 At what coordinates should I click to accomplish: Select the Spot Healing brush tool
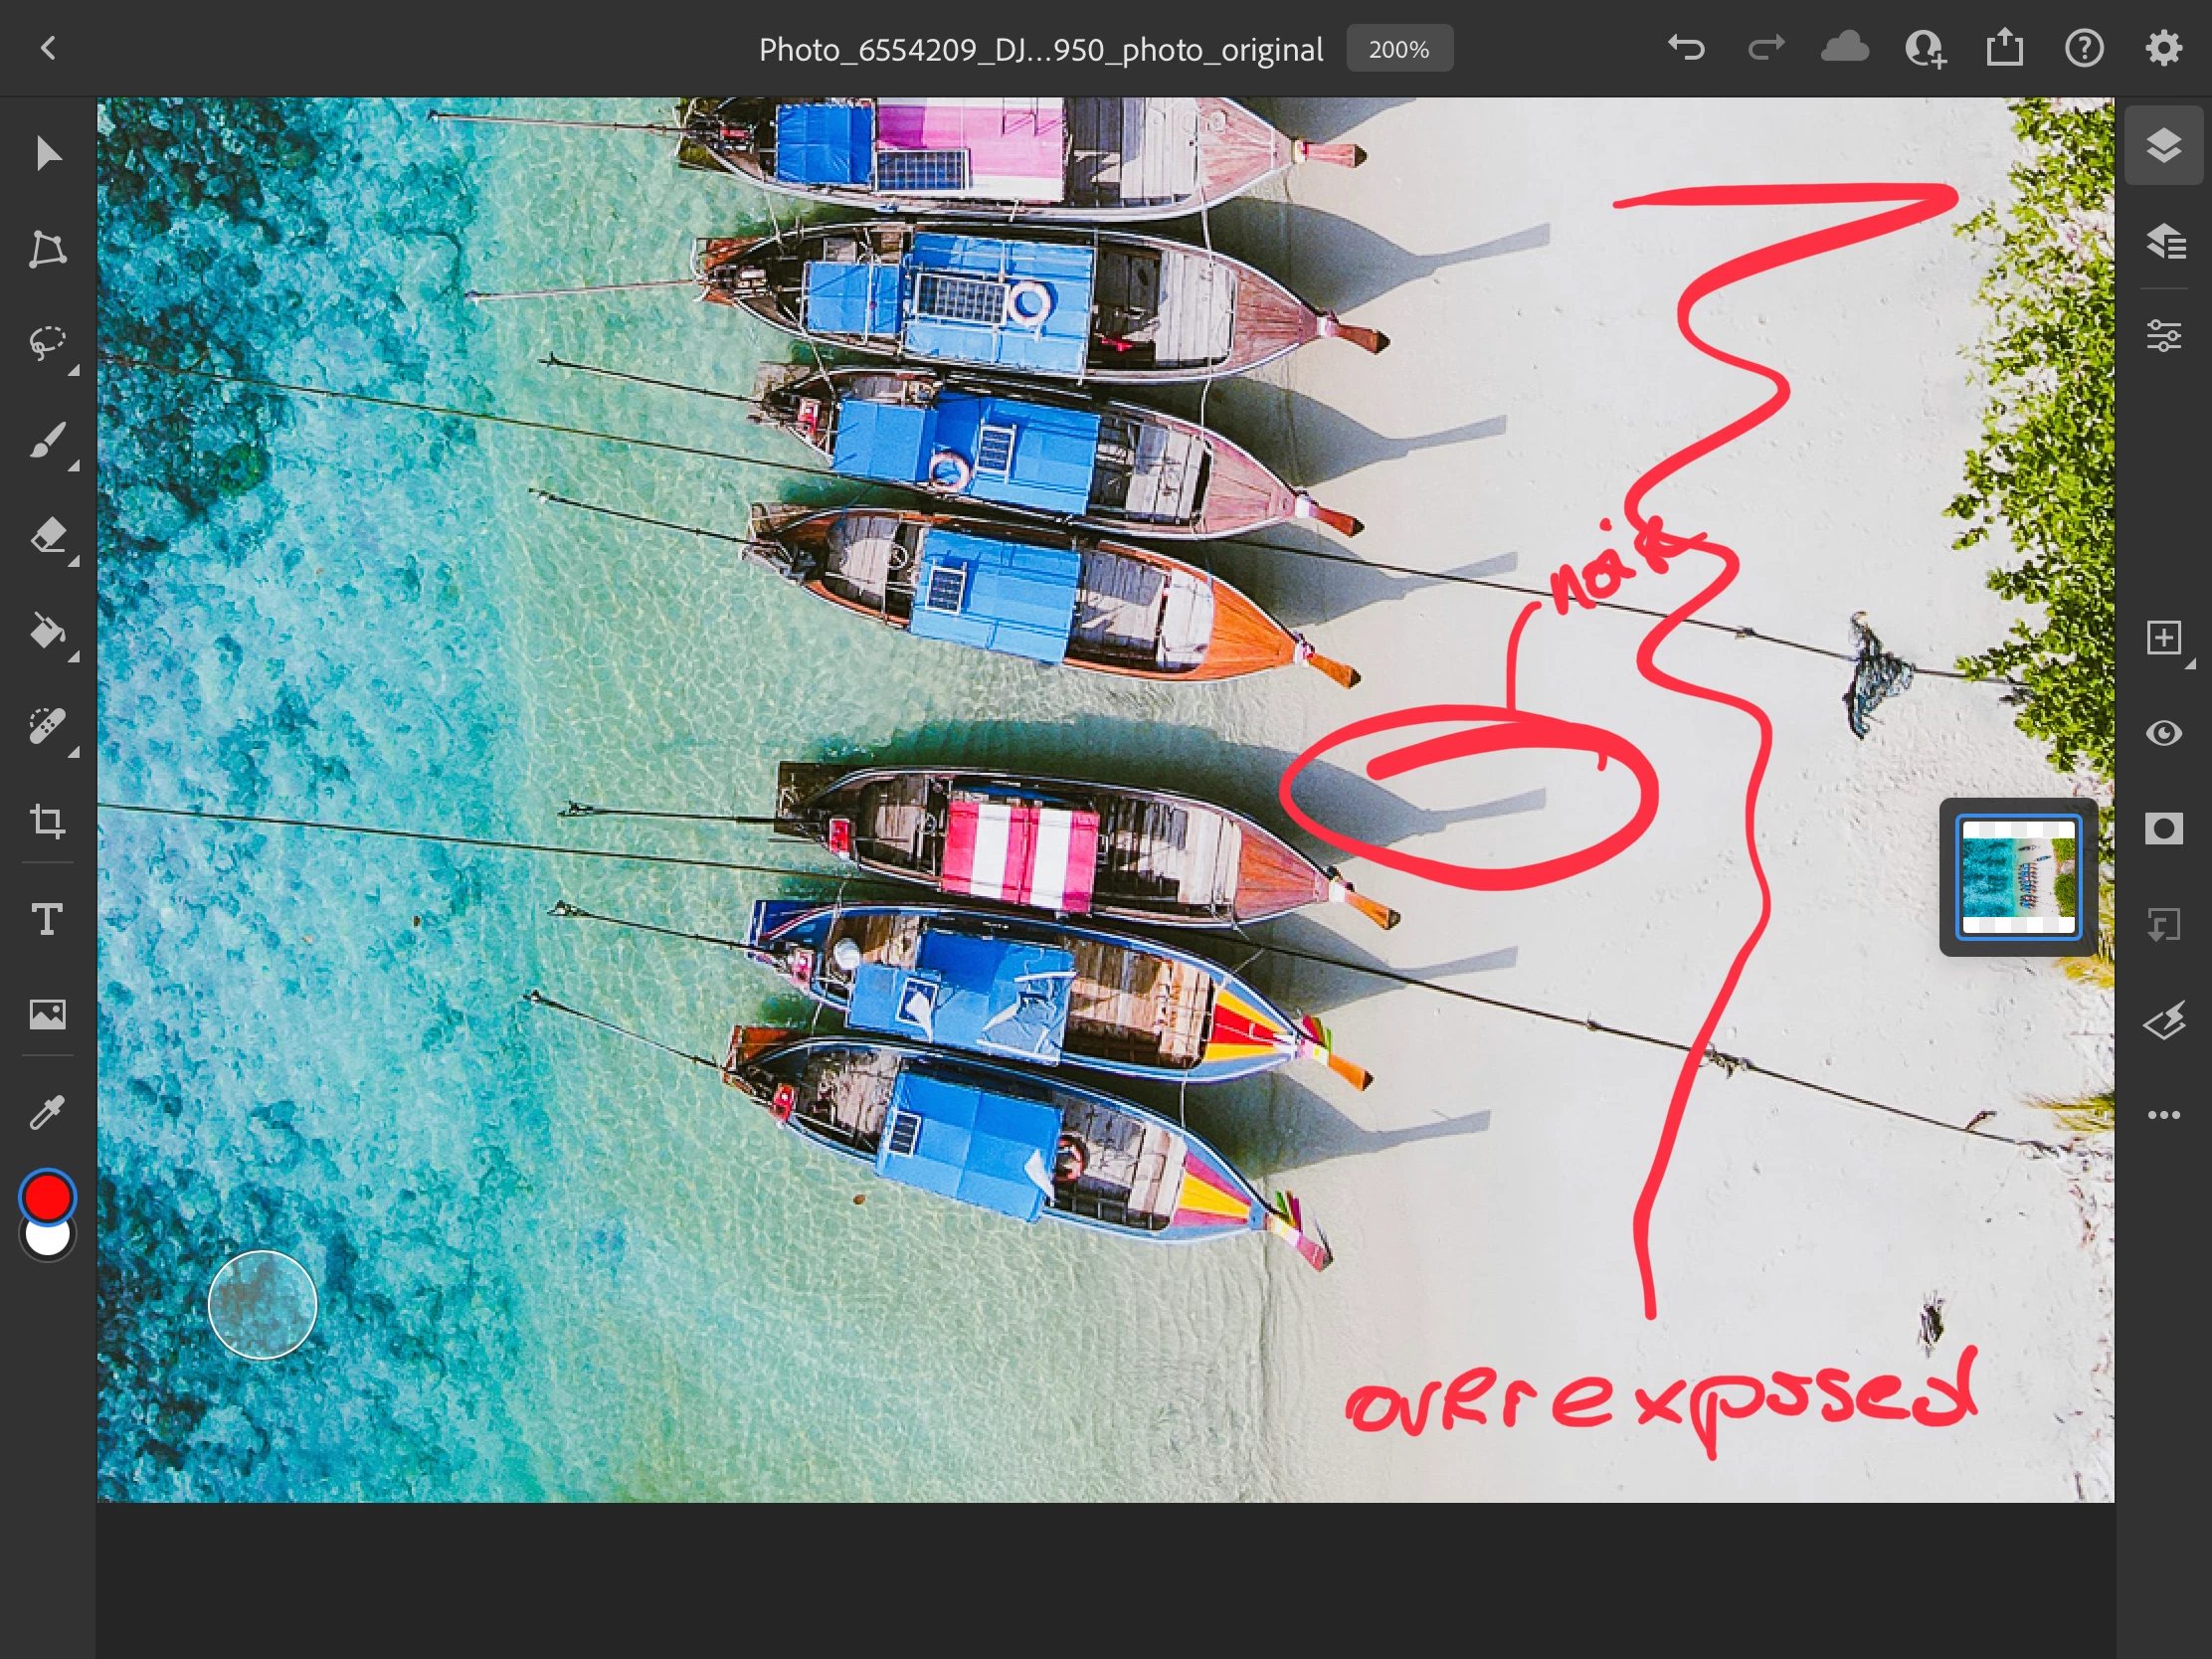click(x=47, y=727)
